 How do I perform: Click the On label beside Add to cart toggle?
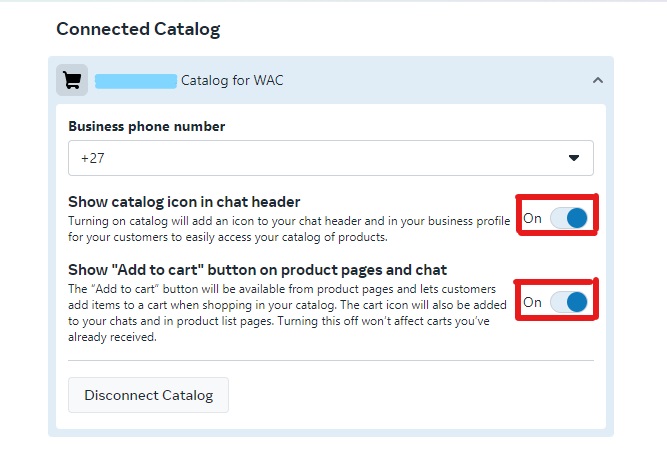tap(532, 302)
